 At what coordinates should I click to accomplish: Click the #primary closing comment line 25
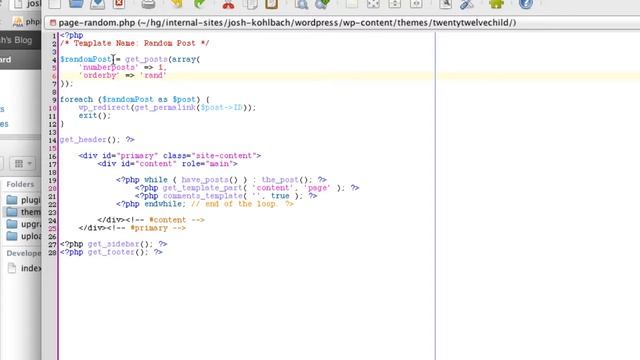tap(146, 228)
